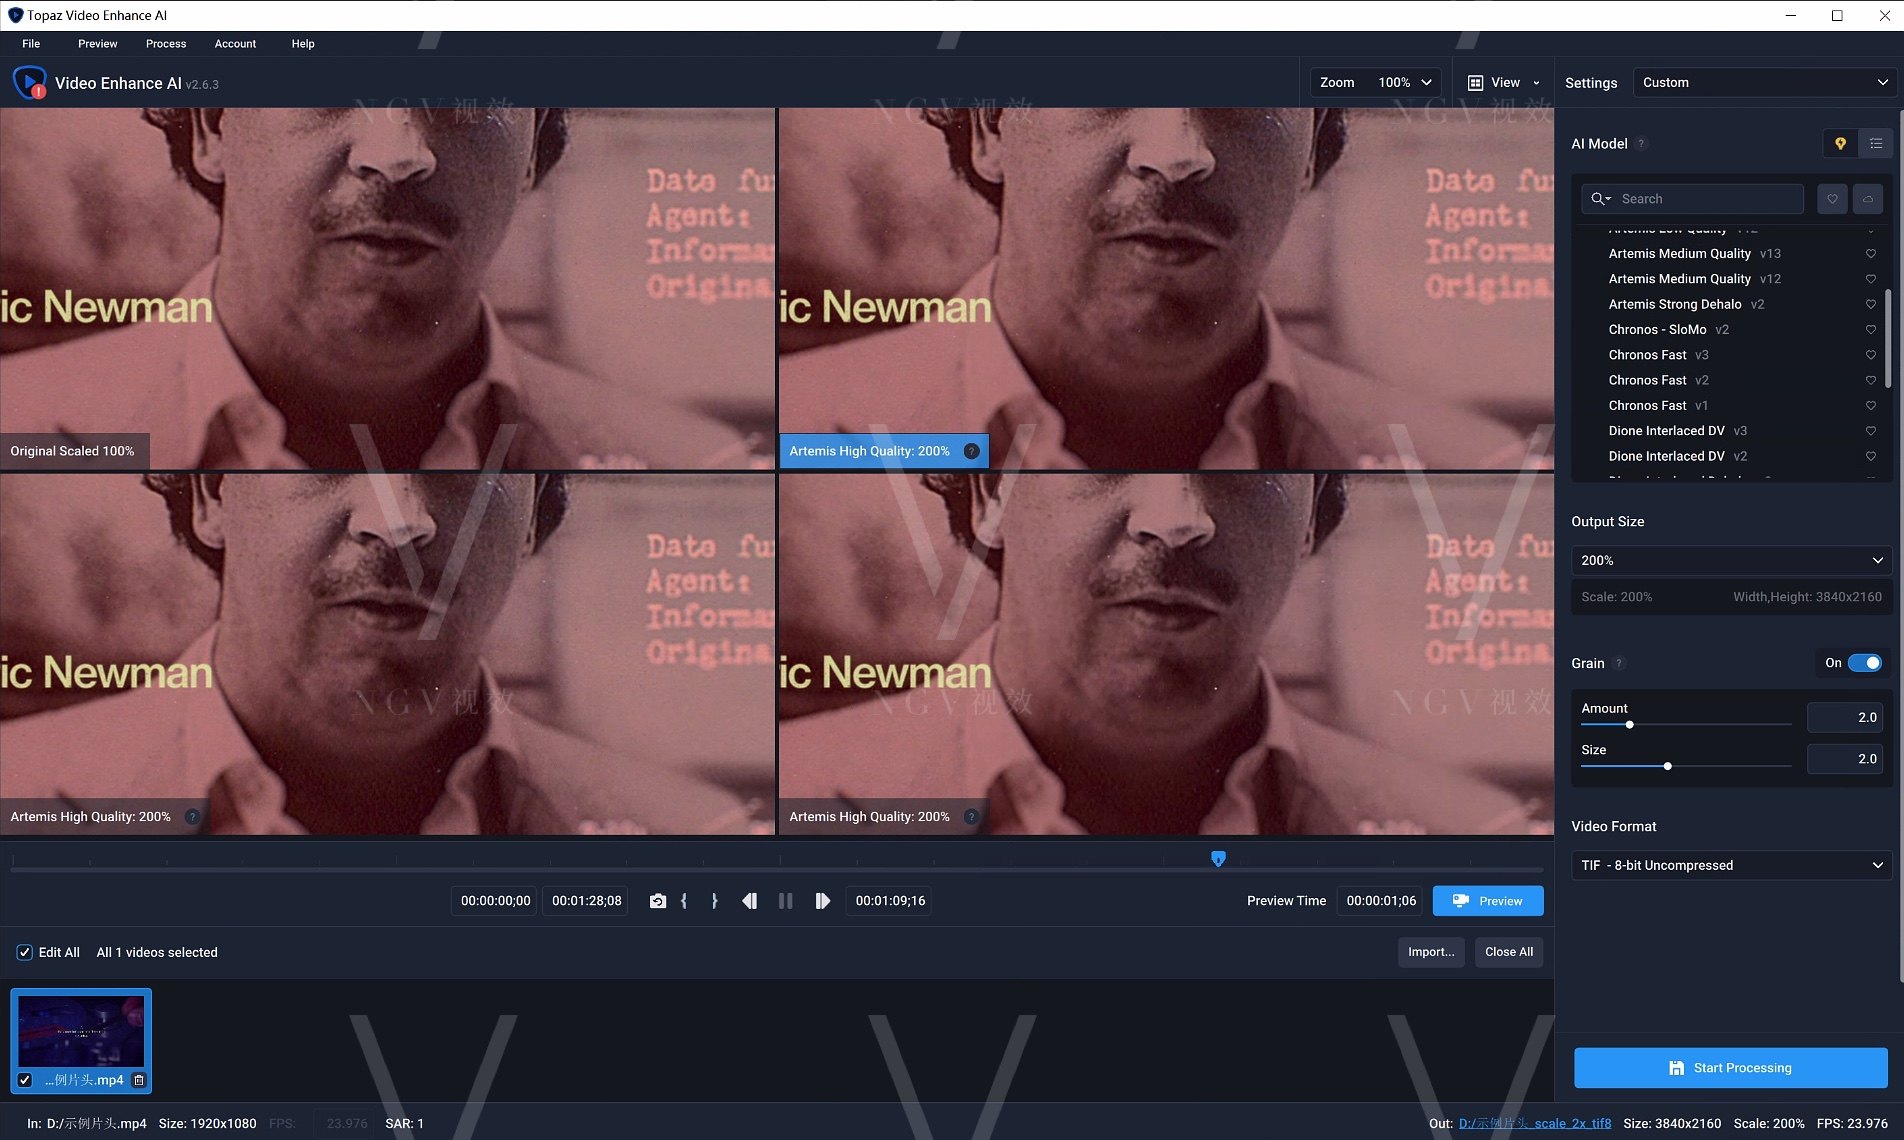Toggle the Grain switch off
Viewport: 1904px width, 1140px height.
[x=1864, y=663]
